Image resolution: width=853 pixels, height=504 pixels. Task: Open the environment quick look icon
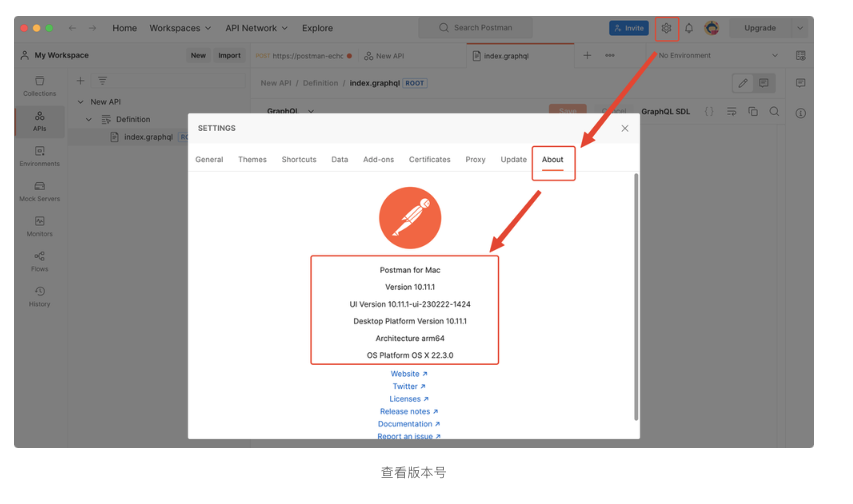click(x=800, y=56)
